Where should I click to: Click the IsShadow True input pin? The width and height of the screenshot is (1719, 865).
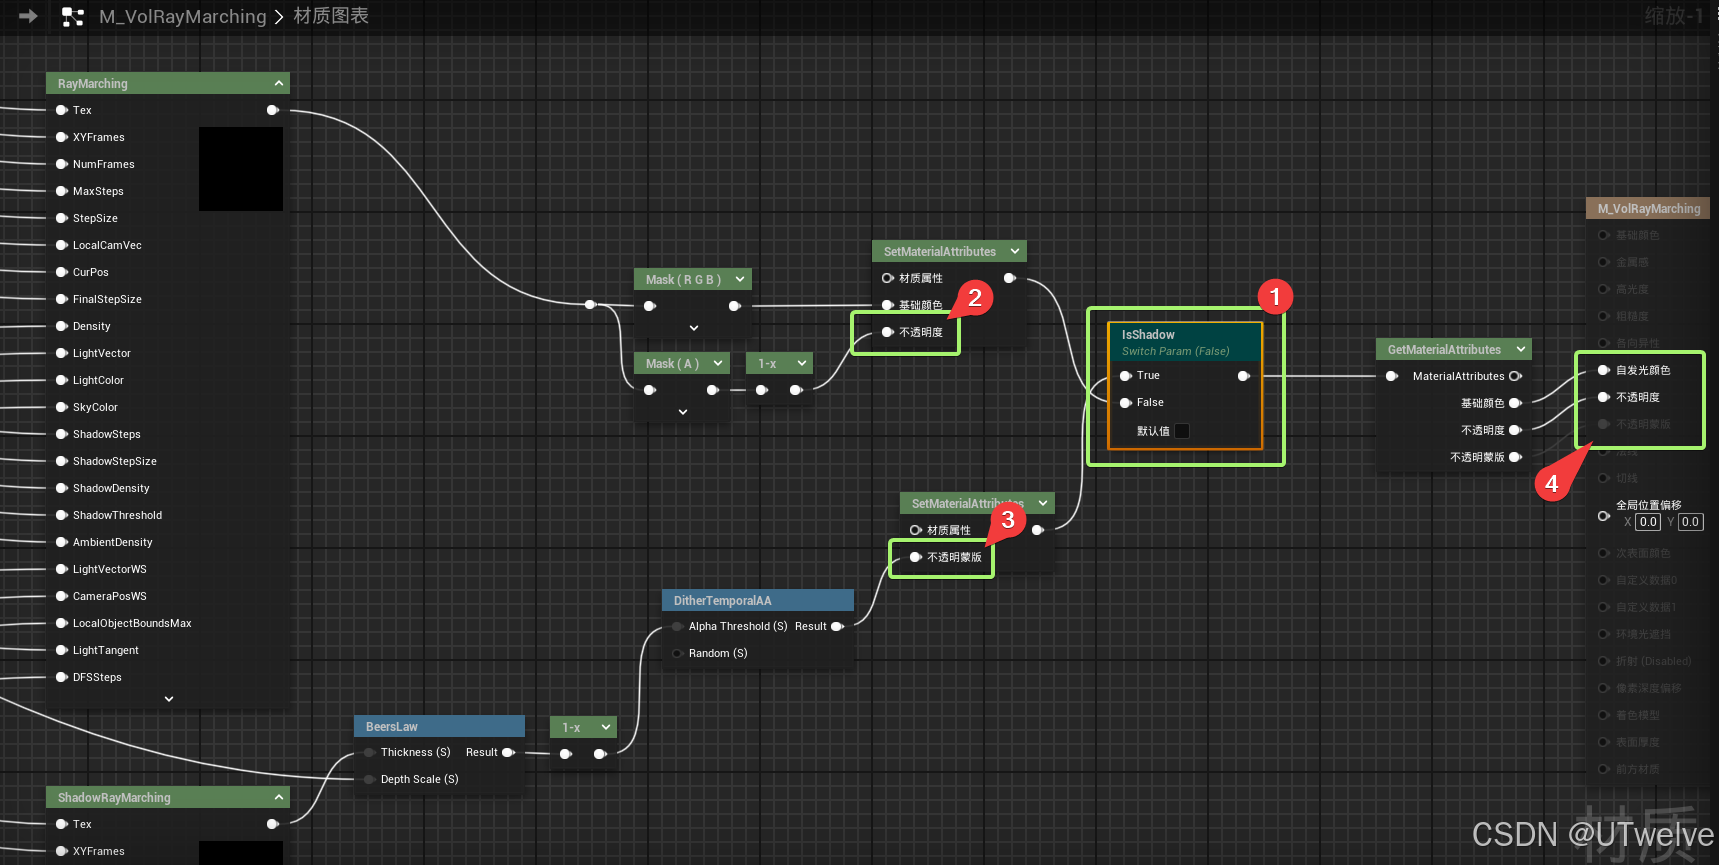(1126, 376)
